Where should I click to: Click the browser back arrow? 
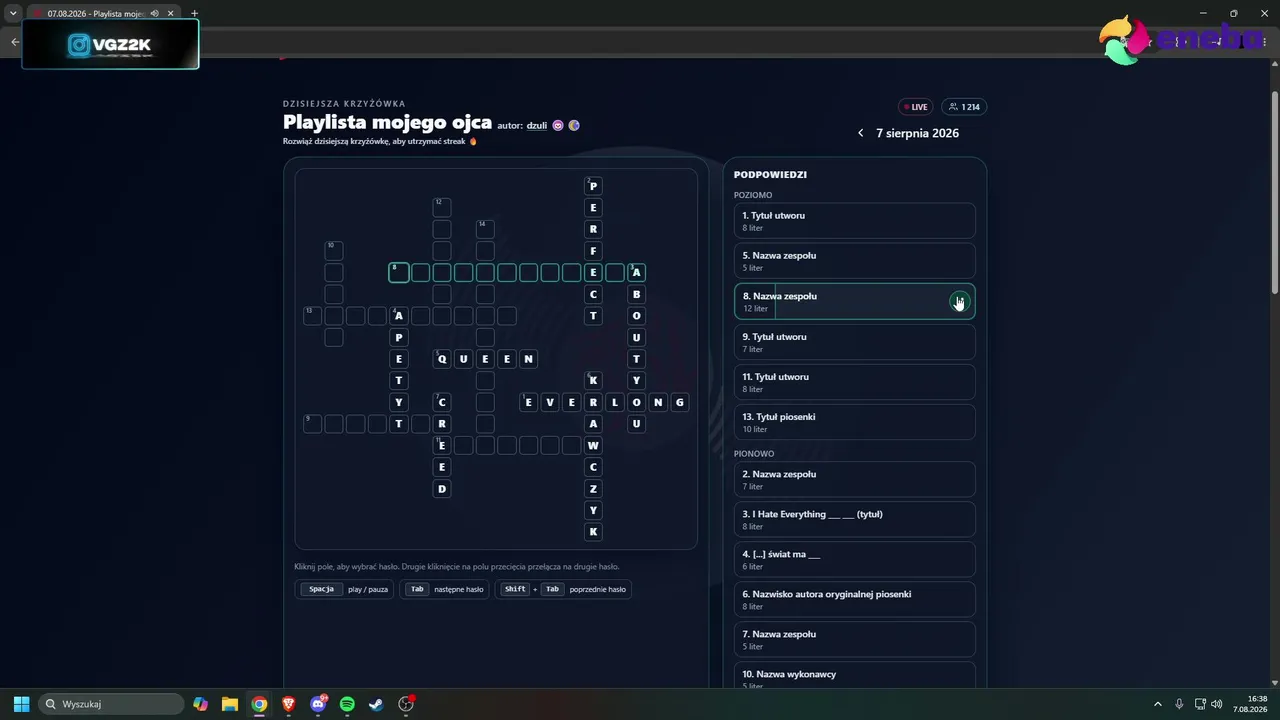point(14,41)
